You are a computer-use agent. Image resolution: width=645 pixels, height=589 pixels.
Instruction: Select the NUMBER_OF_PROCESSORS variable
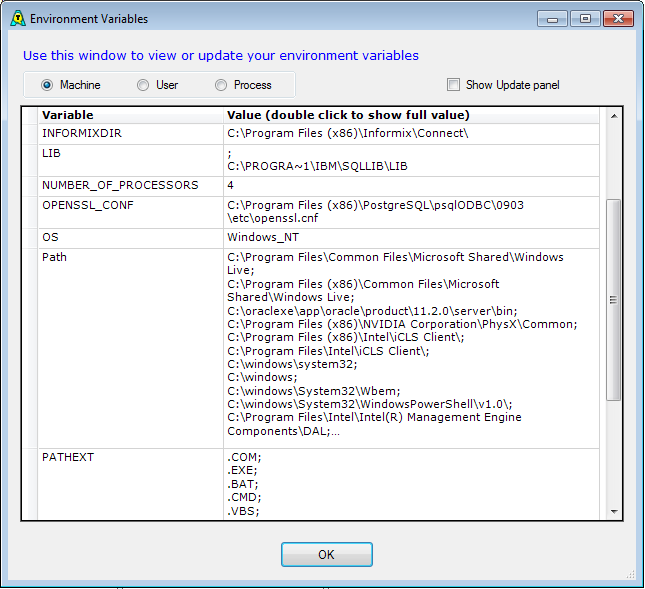point(120,186)
